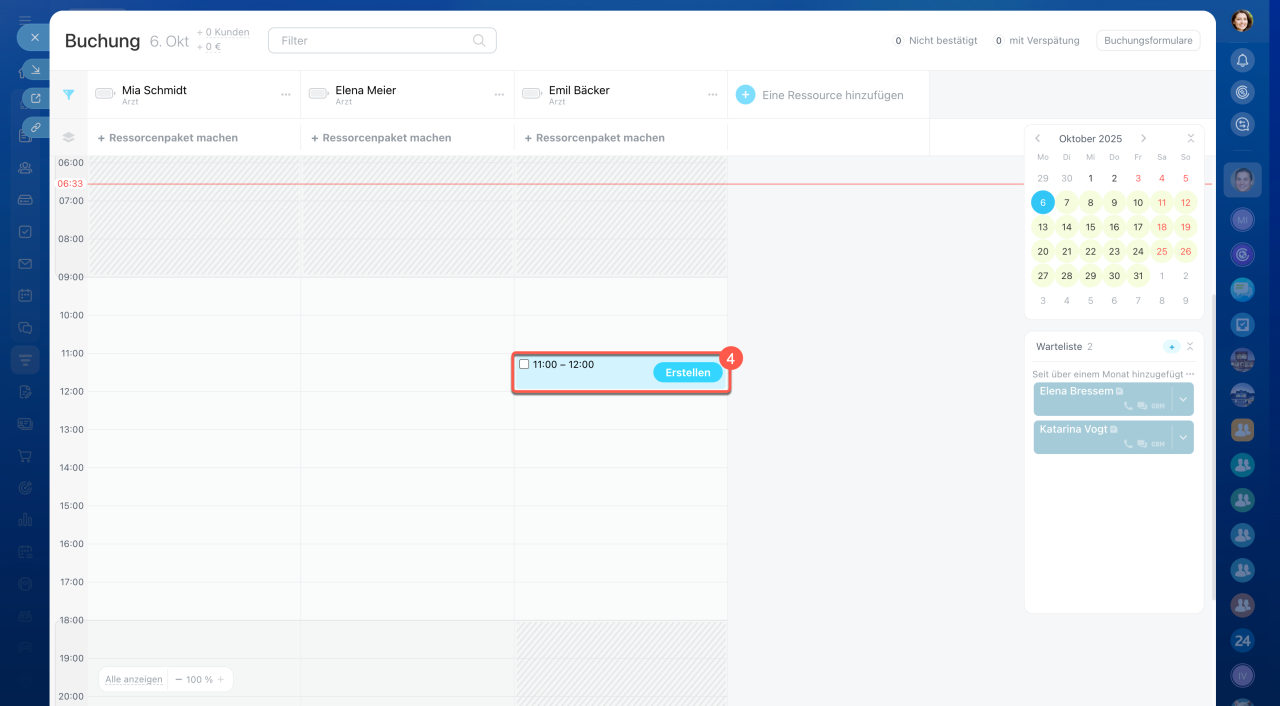
Task: Click the Oktober 2025 month title
Action: click(1090, 139)
